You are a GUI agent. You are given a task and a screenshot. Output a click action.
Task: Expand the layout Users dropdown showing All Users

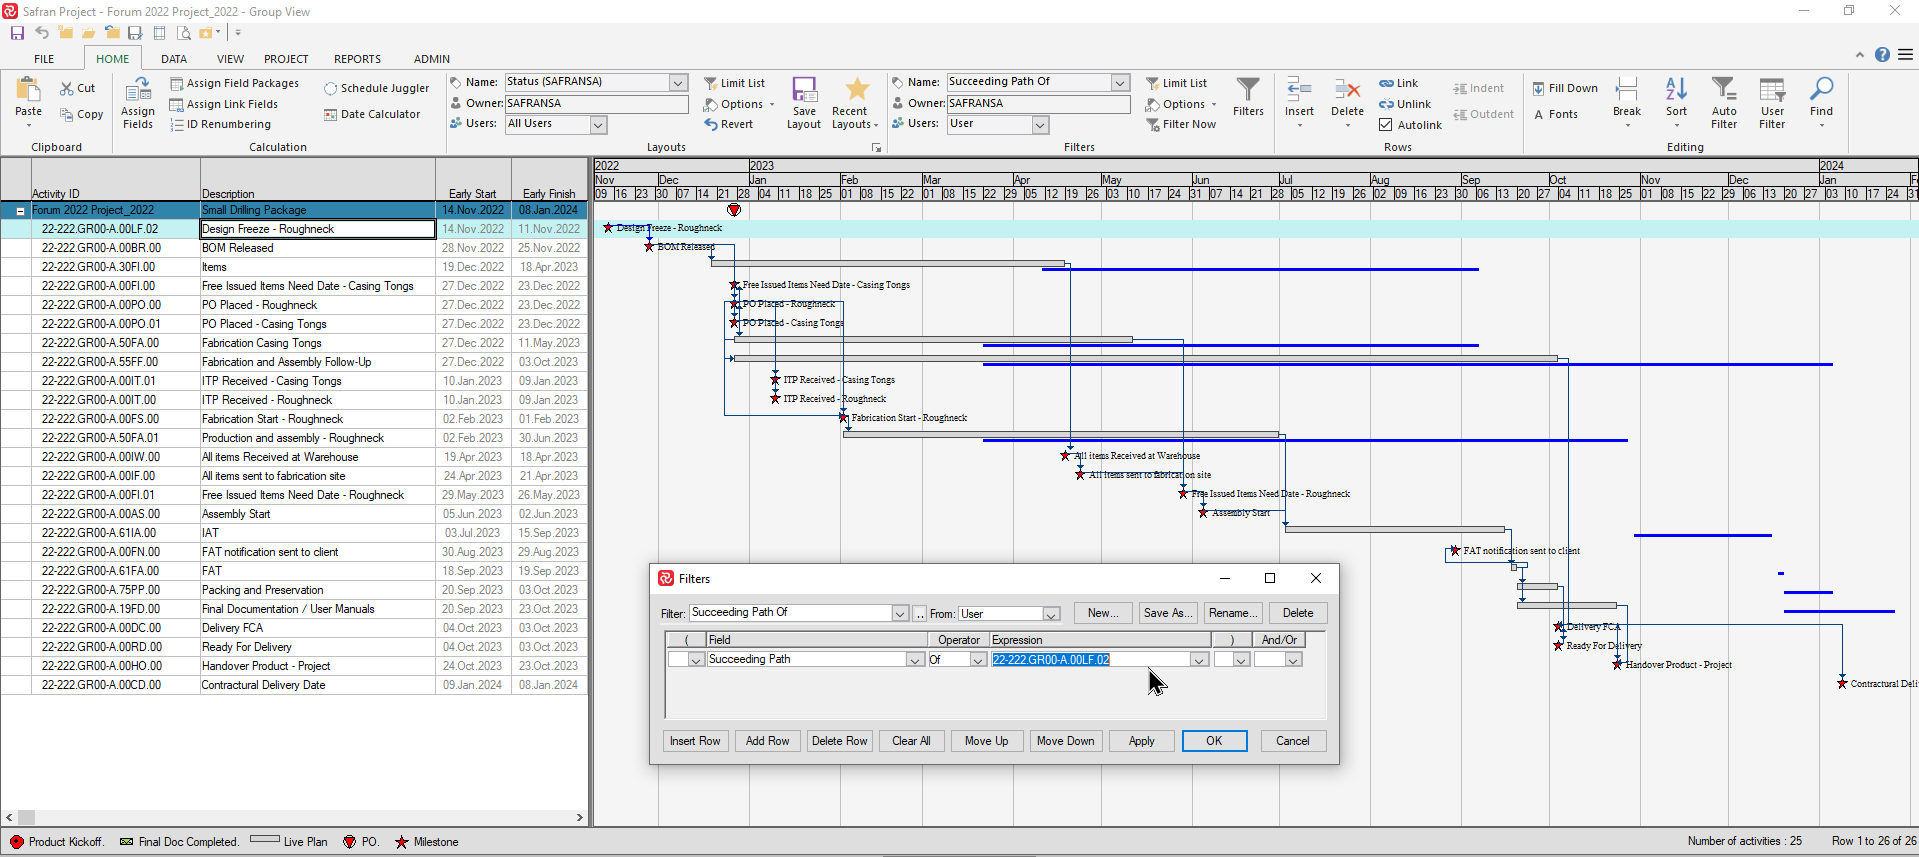coord(598,124)
